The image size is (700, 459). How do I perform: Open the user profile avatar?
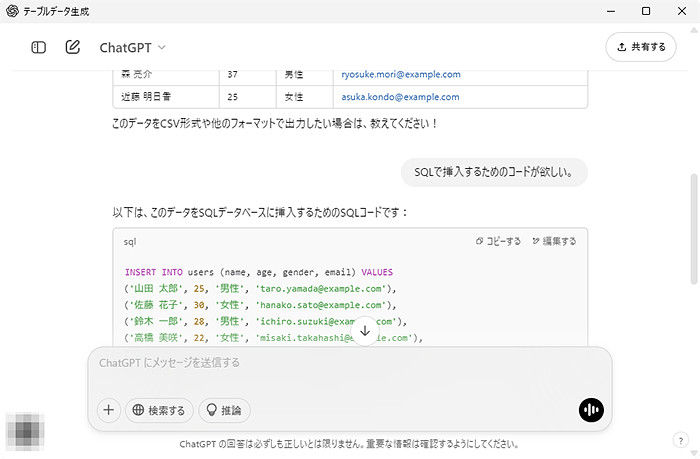[26, 431]
